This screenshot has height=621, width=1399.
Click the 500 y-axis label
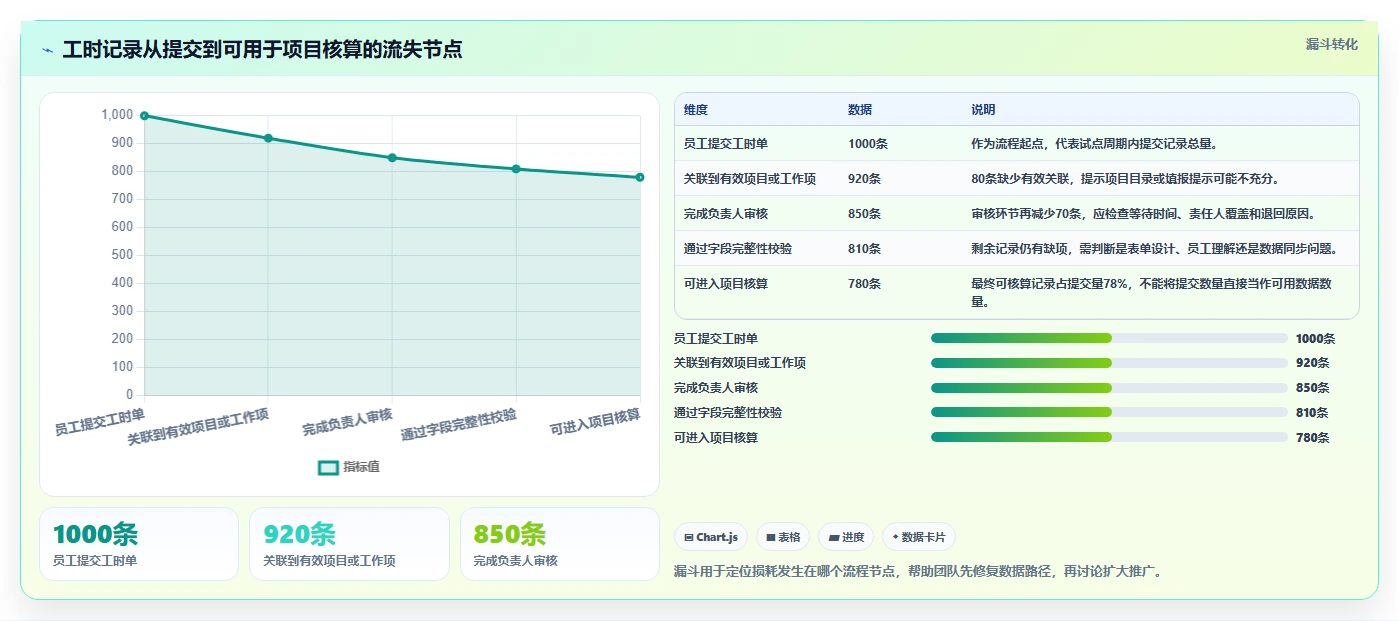tap(122, 255)
